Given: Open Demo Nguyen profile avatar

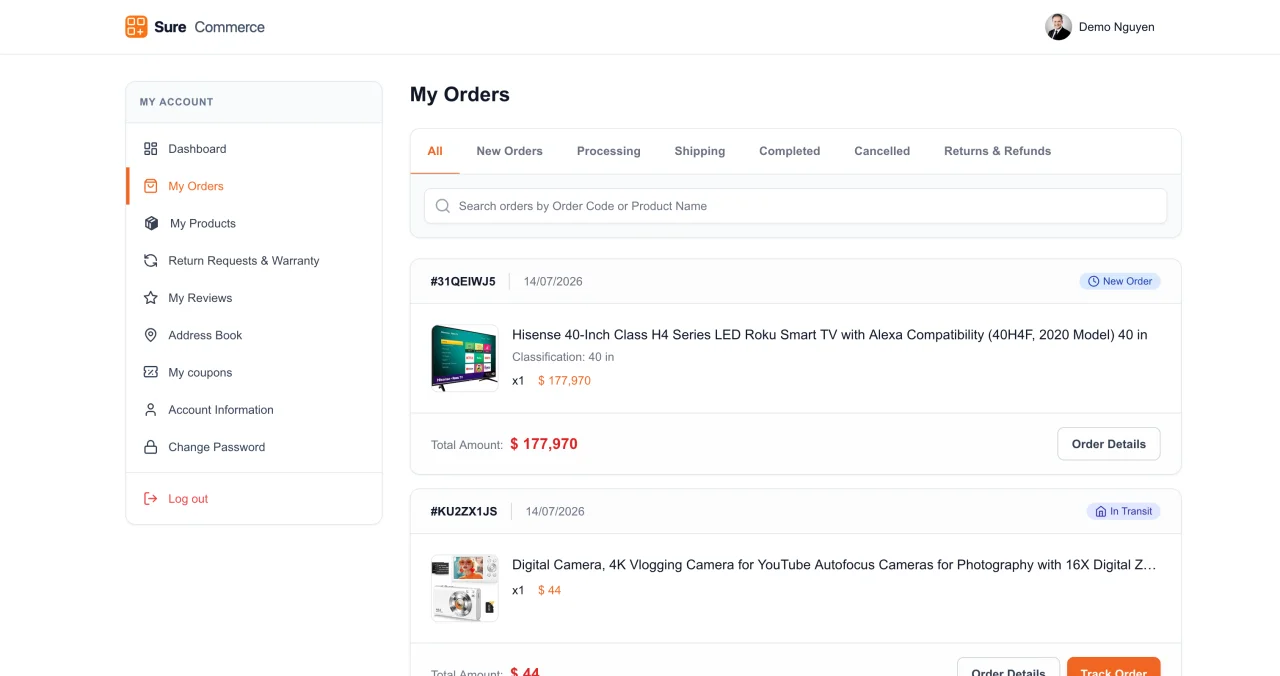Looking at the screenshot, I should [x=1058, y=27].
